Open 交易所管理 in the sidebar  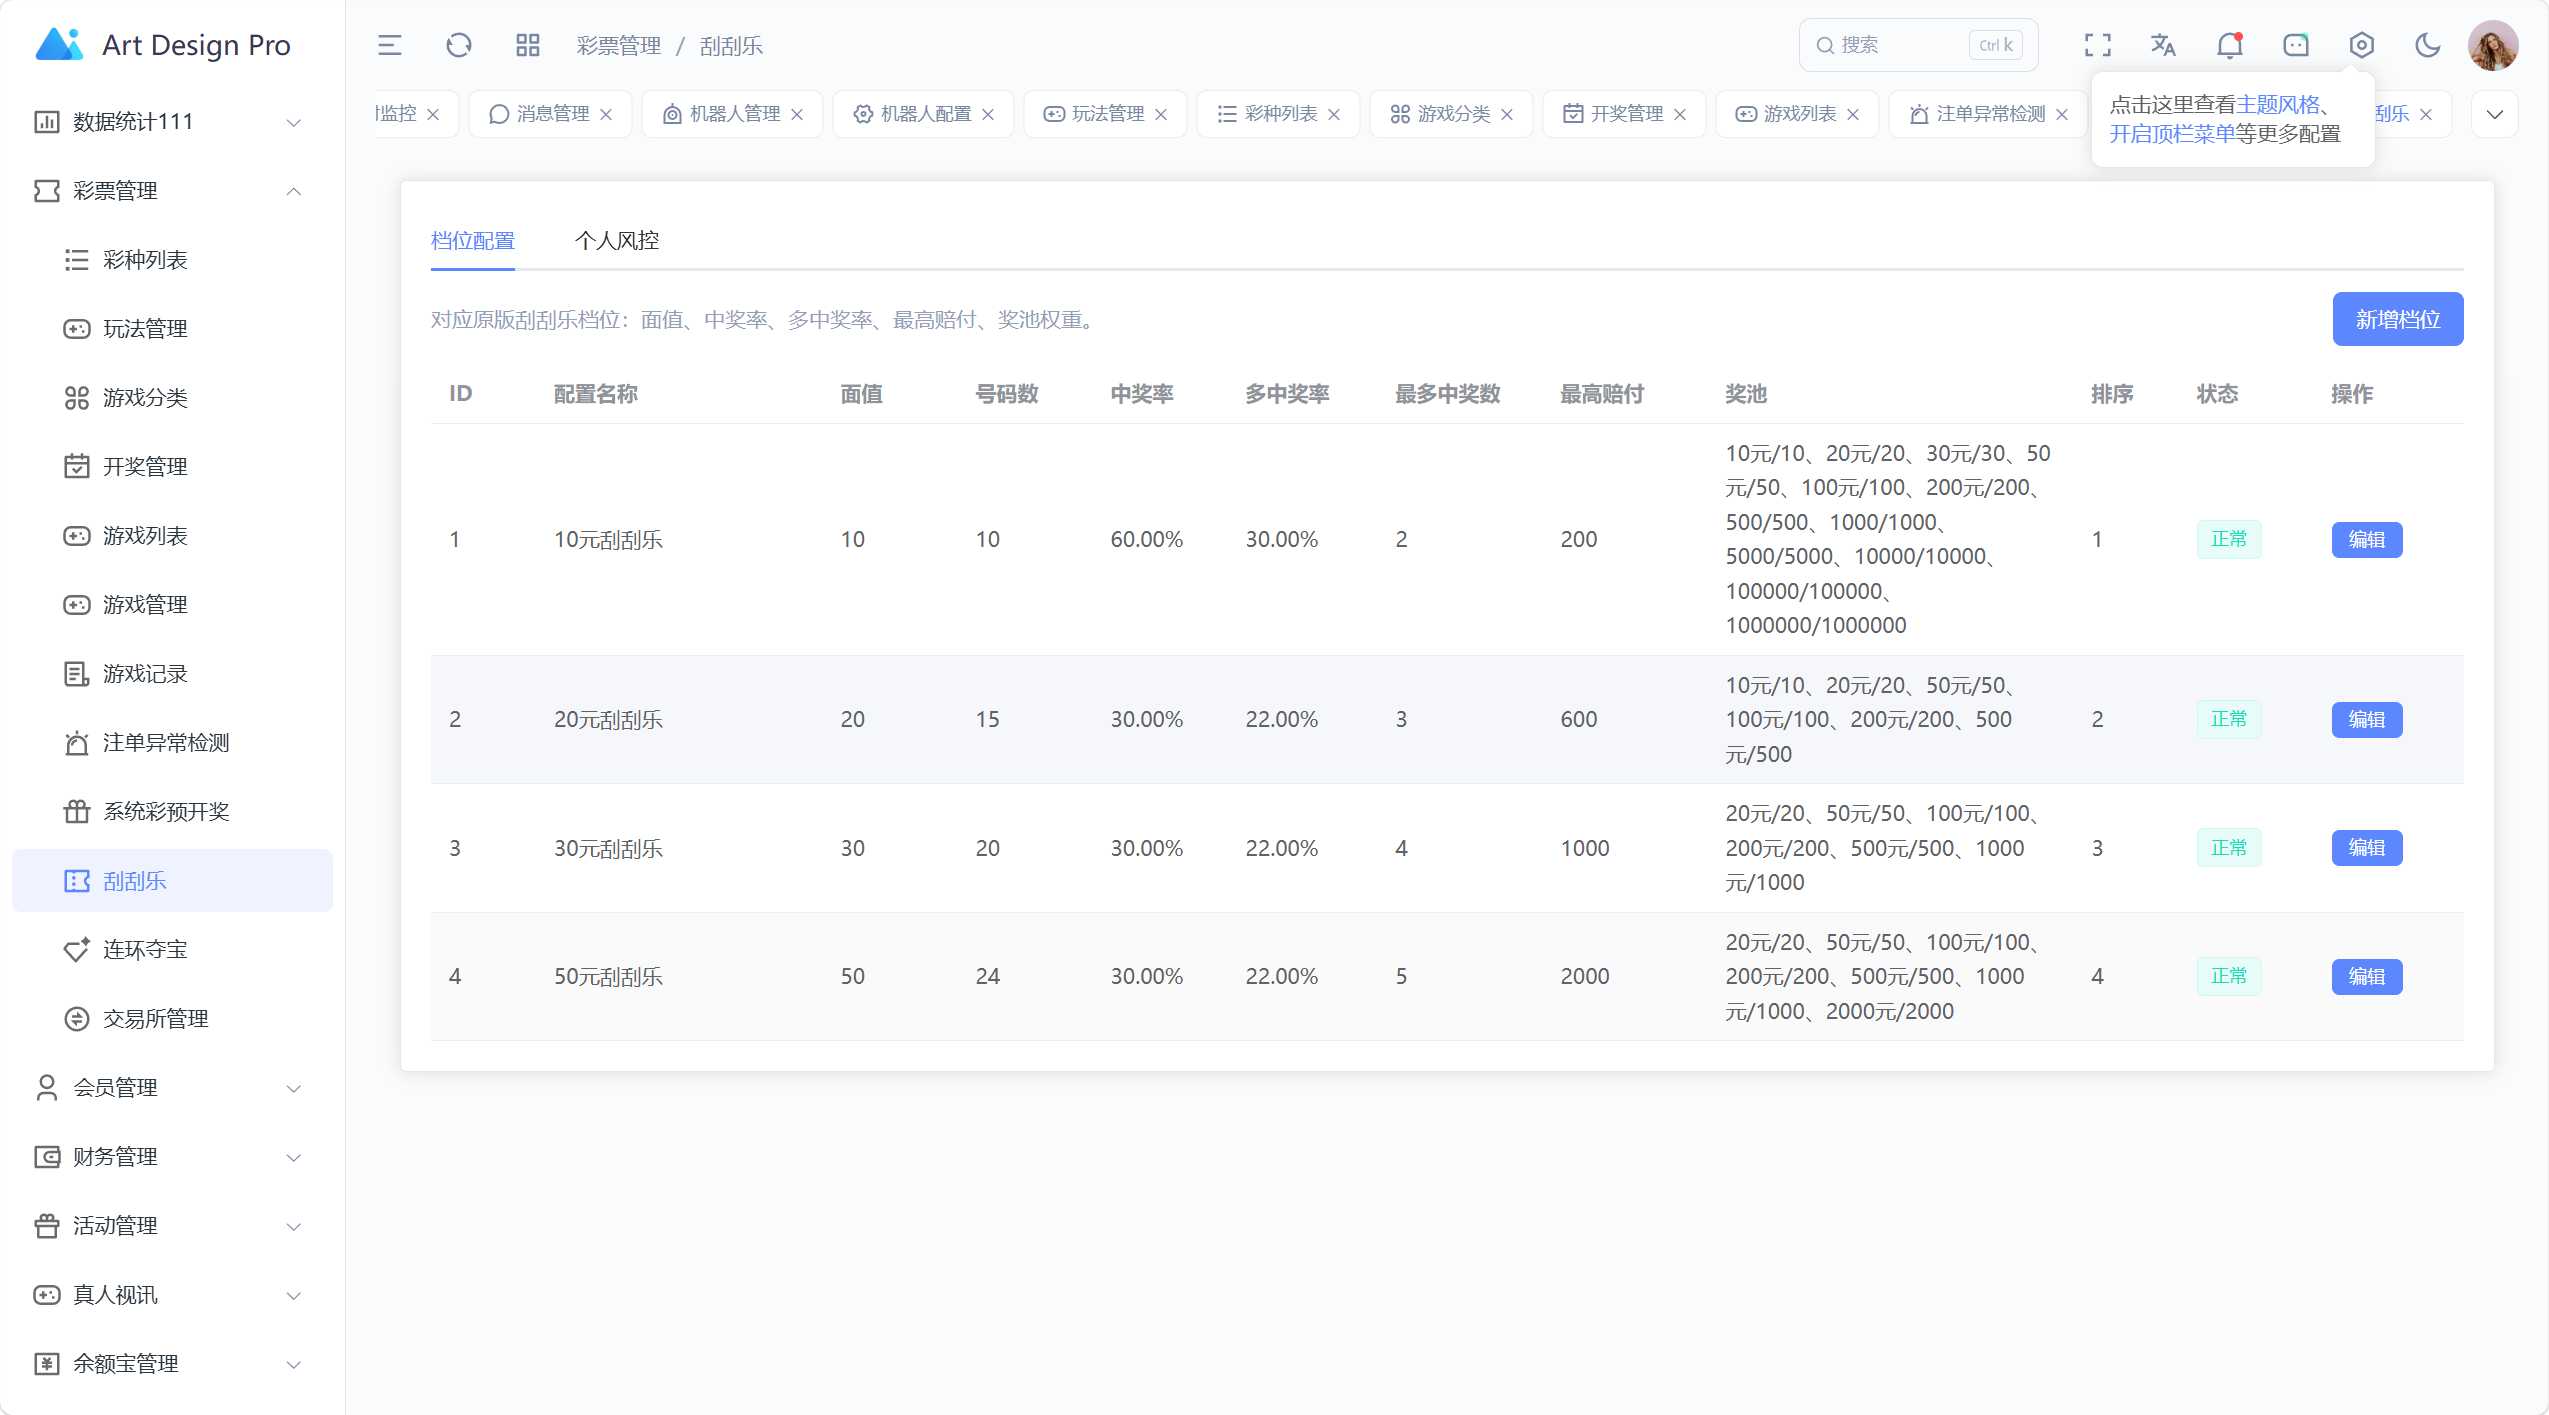(x=172, y=1019)
